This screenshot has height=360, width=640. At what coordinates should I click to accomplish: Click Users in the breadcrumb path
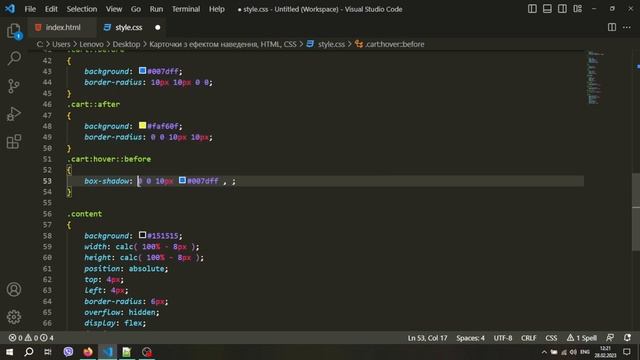pos(61,44)
